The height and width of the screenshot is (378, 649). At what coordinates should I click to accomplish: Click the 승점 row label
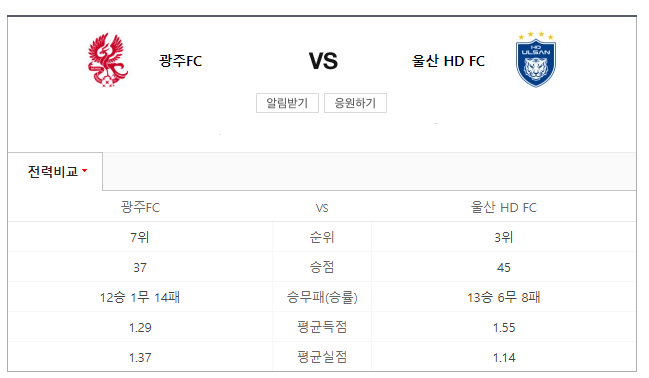pos(322,267)
